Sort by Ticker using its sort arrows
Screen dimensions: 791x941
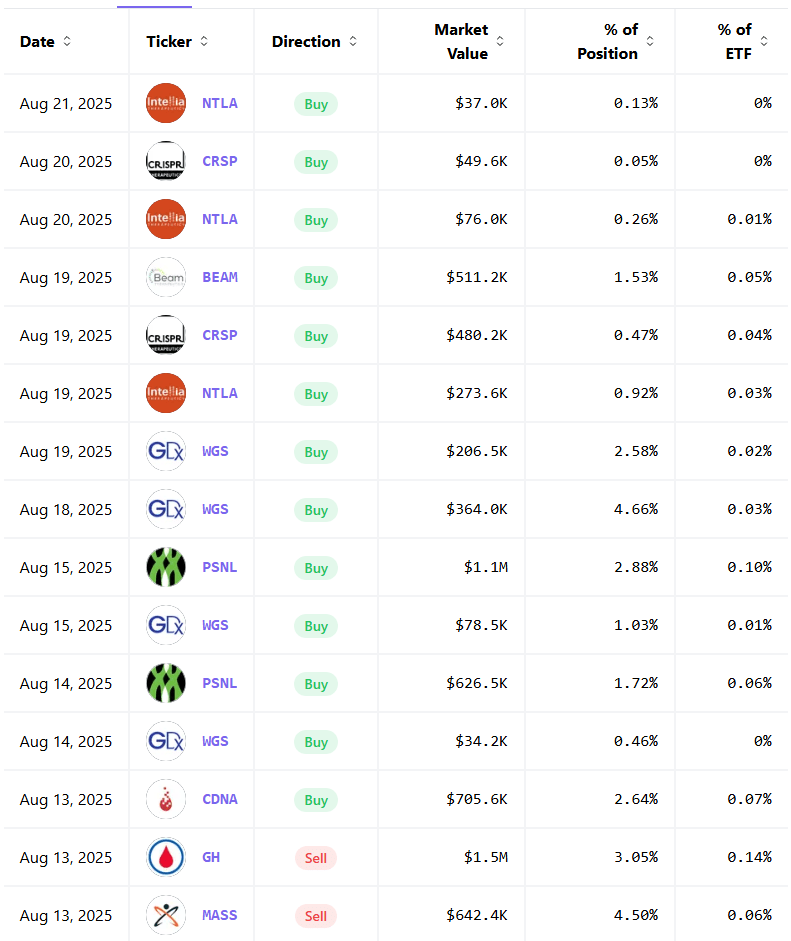tap(204, 41)
